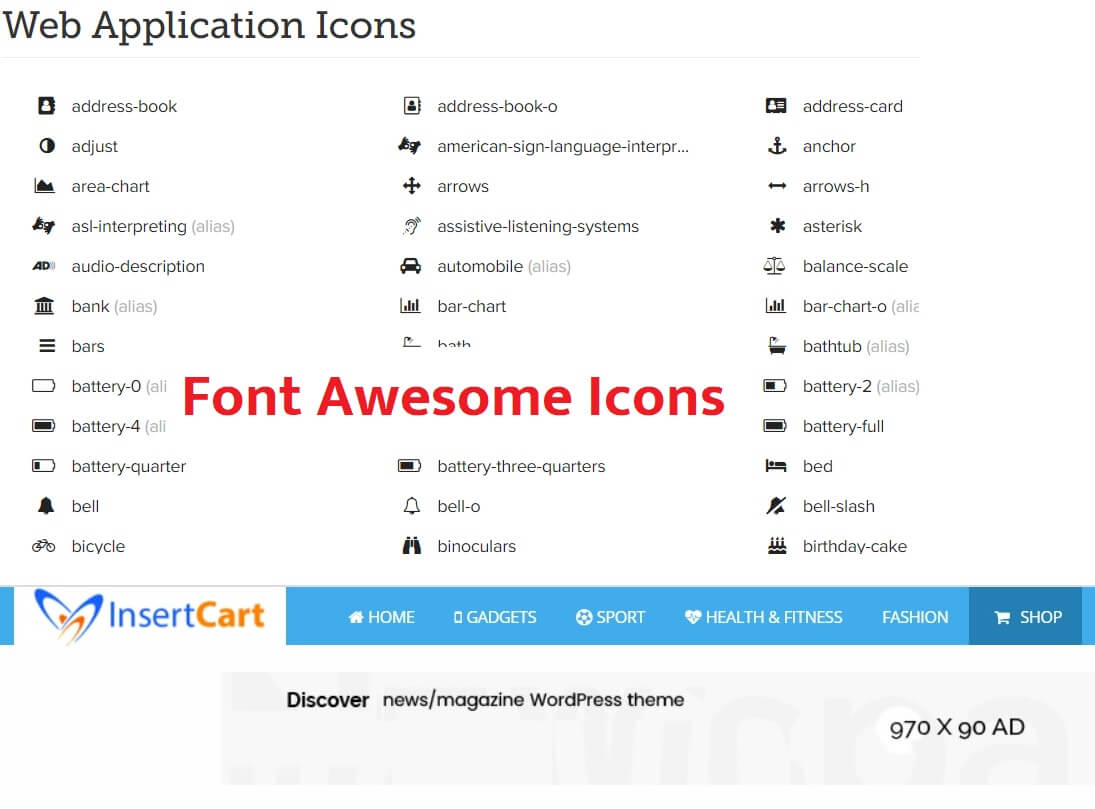
Task: Click the area-chart text label
Action: tap(110, 187)
